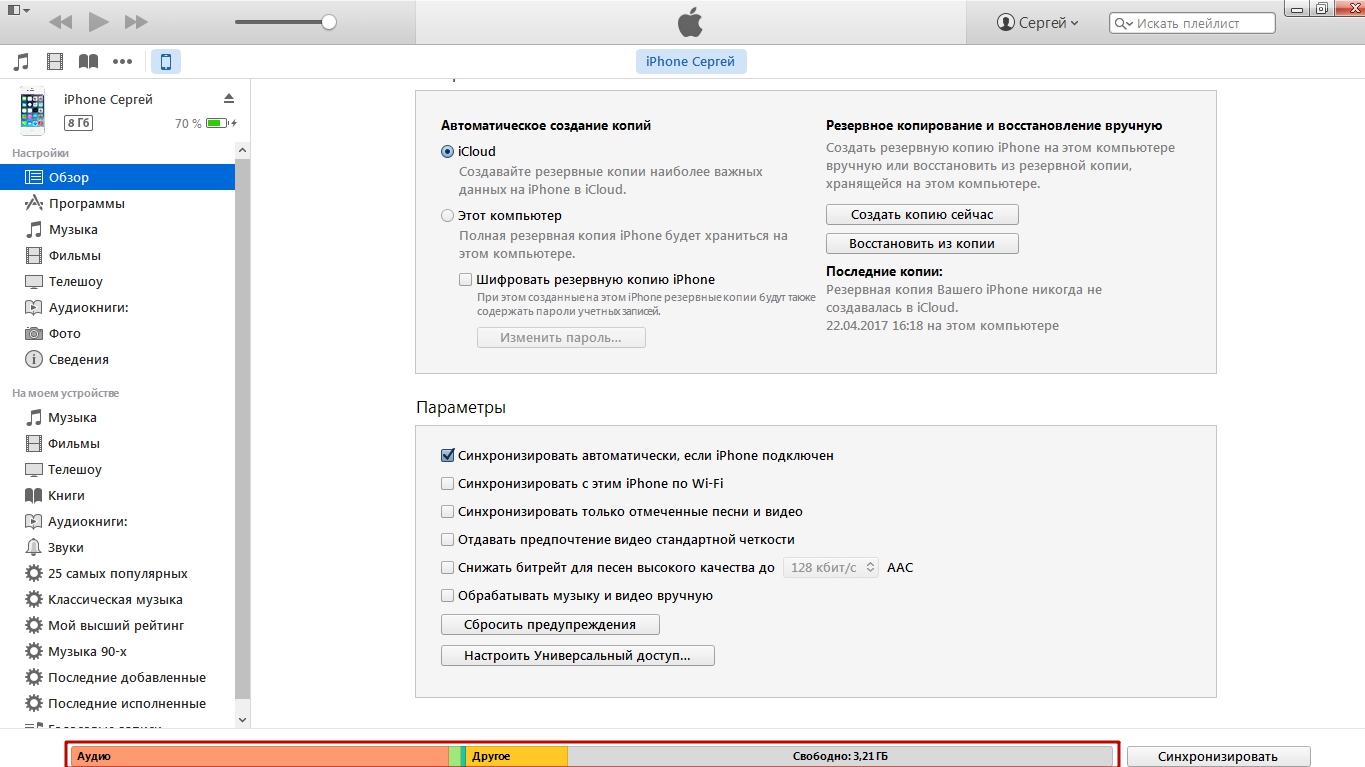1365x767 pixels.
Task: Skip to the next track
Action: [x=136, y=21]
